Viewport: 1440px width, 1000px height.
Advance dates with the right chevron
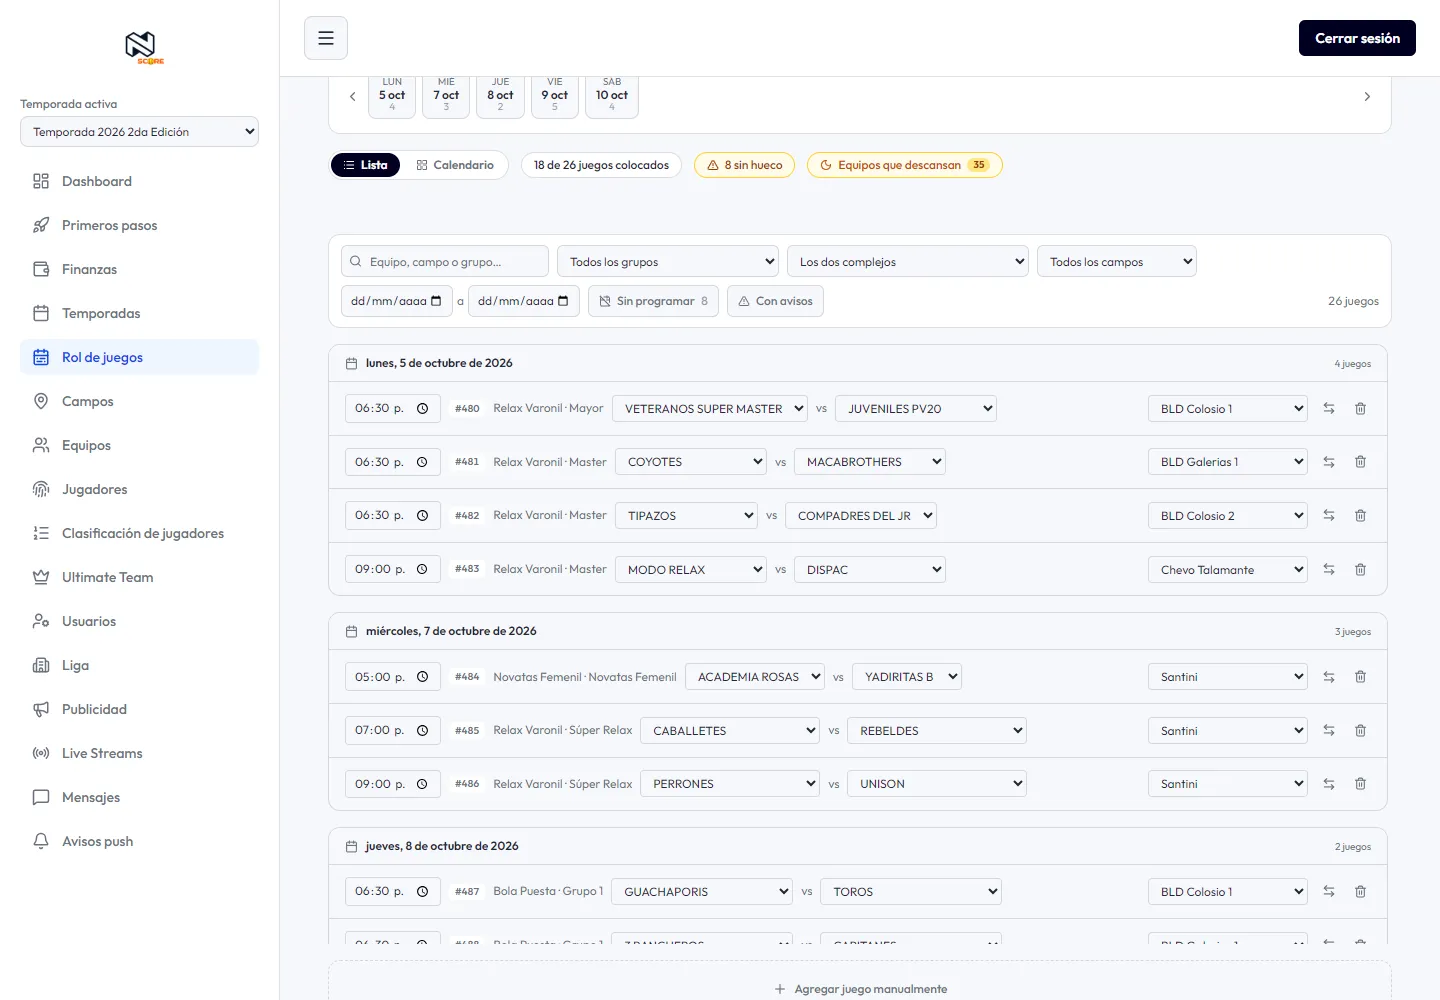coord(1367,97)
